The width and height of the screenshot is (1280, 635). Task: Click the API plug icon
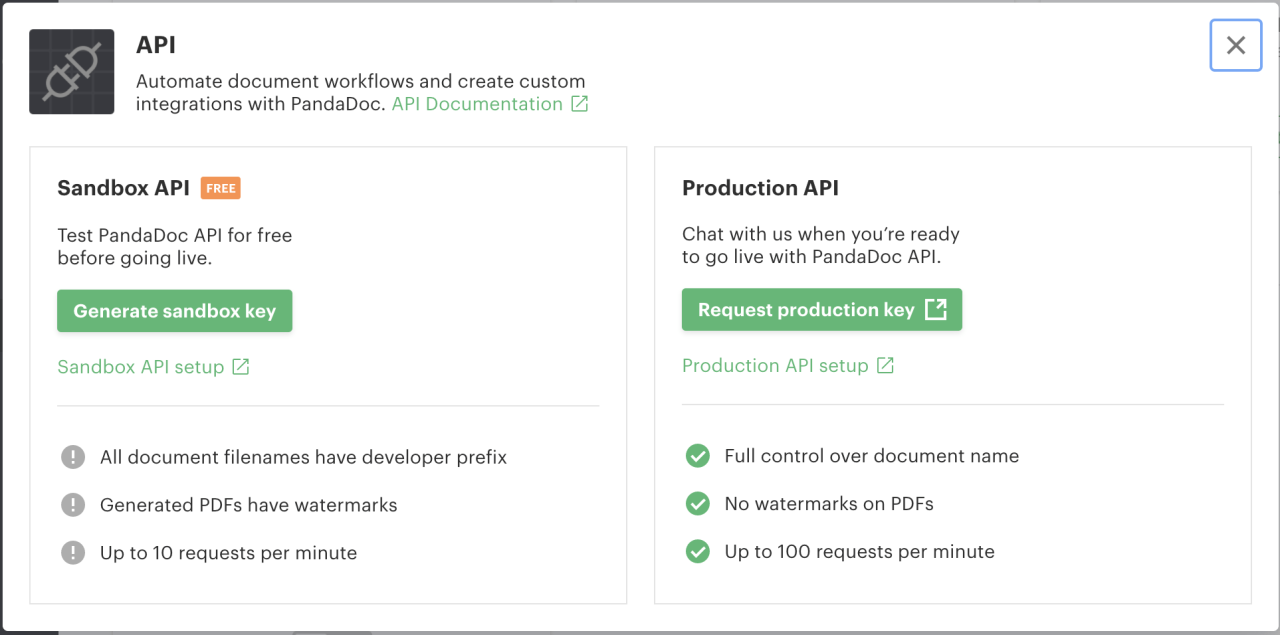[72, 71]
